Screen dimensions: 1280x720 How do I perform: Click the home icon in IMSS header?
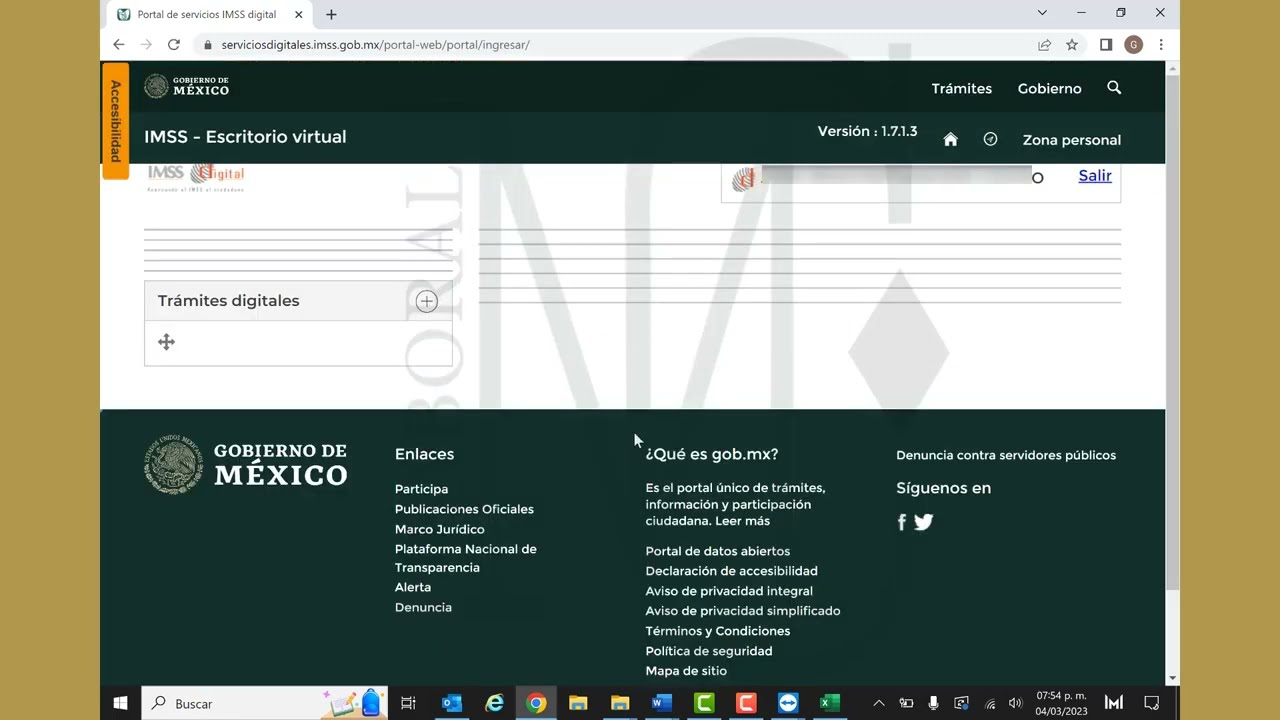click(x=950, y=140)
